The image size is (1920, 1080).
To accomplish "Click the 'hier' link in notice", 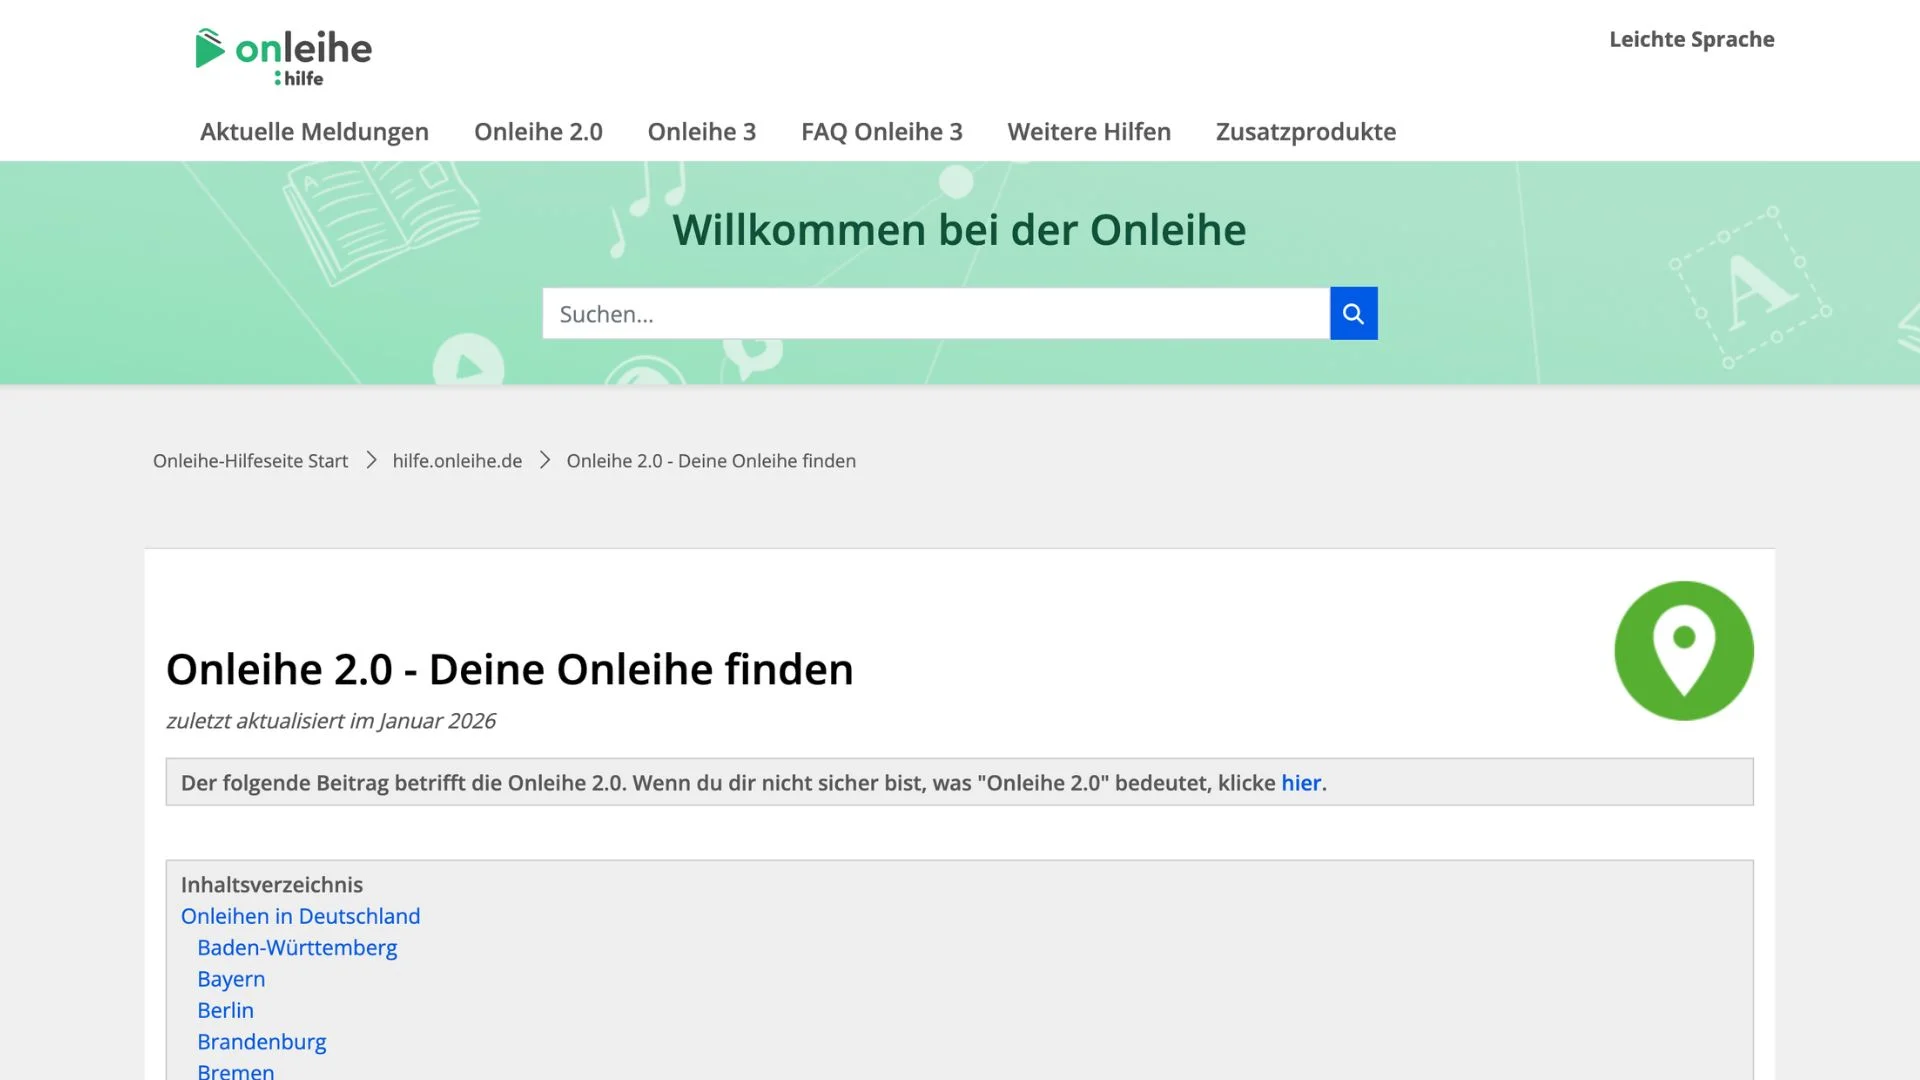I will click(x=1301, y=783).
